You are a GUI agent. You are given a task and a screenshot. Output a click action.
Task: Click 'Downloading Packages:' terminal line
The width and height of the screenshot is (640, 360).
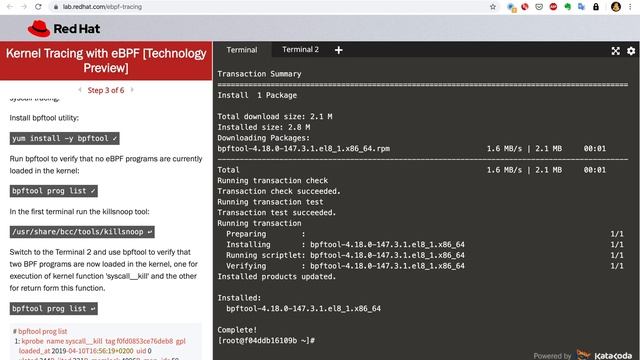pos(264,138)
